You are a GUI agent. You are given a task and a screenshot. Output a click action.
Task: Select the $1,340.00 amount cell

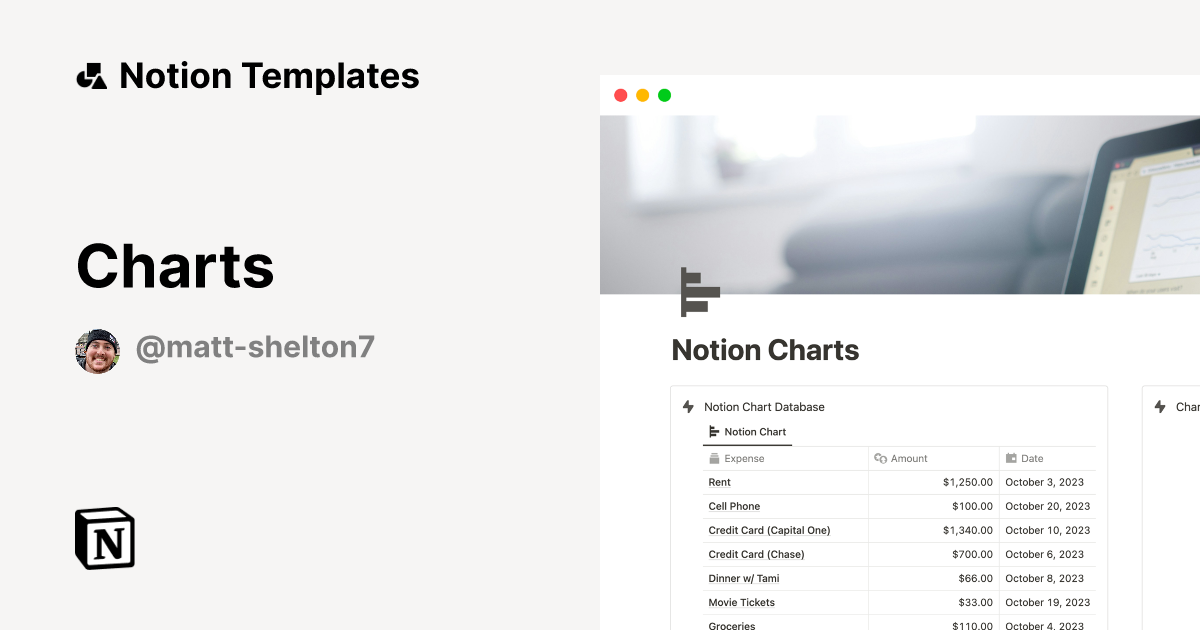pyautogui.click(x=965, y=530)
